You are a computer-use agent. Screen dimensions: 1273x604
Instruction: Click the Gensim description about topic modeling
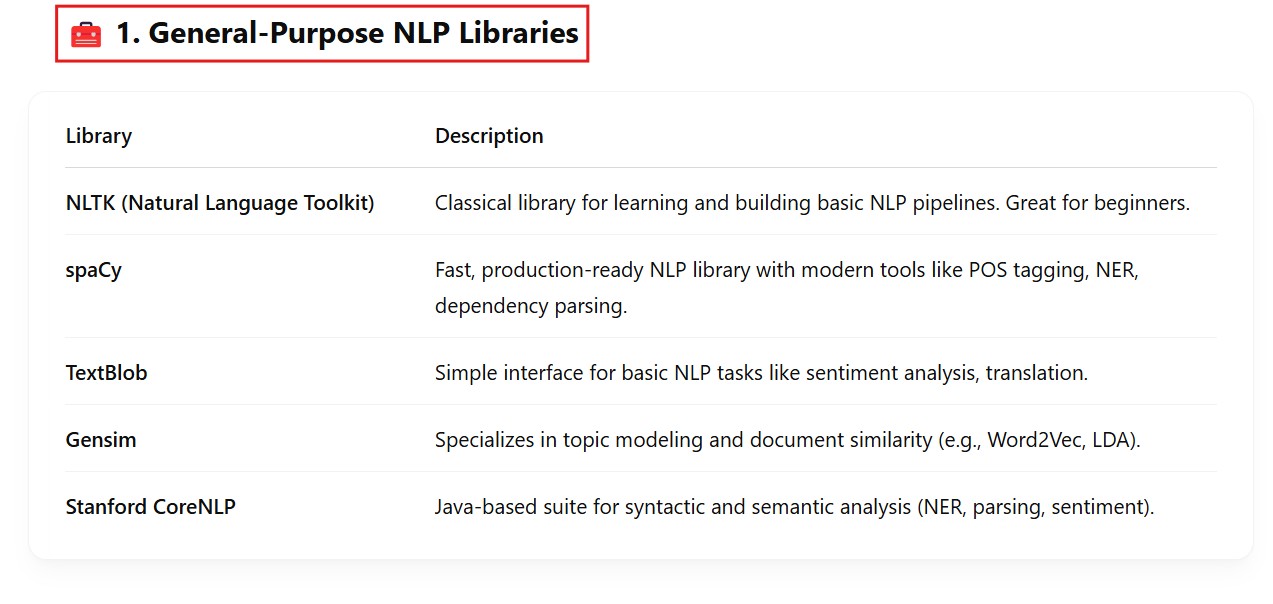tap(787, 440)
